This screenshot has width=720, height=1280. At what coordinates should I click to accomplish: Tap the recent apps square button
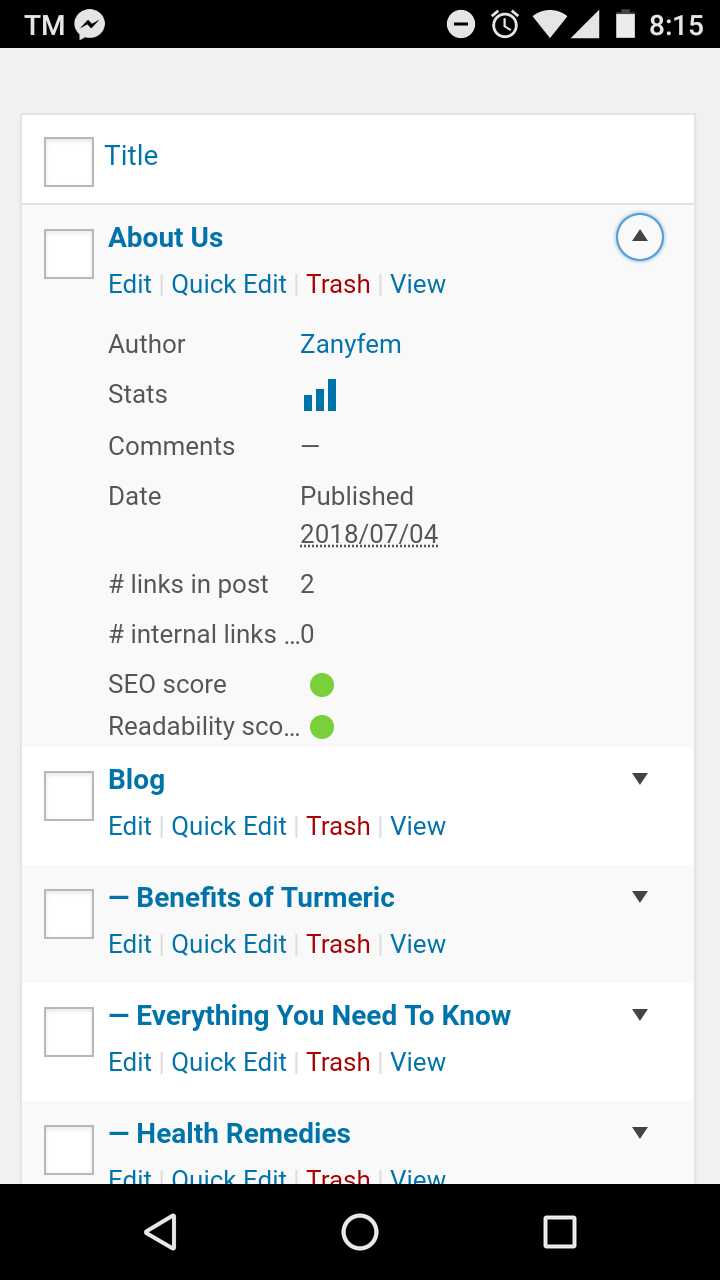[x=559, y=1232]
